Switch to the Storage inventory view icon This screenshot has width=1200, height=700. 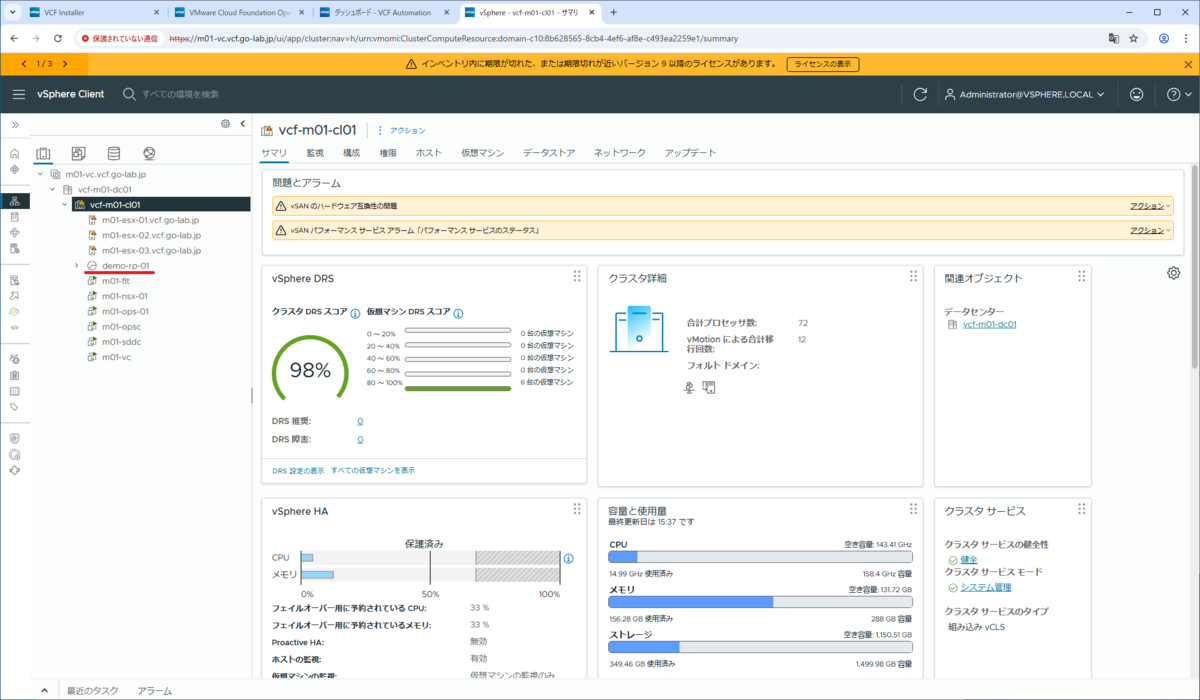(114, 154)
